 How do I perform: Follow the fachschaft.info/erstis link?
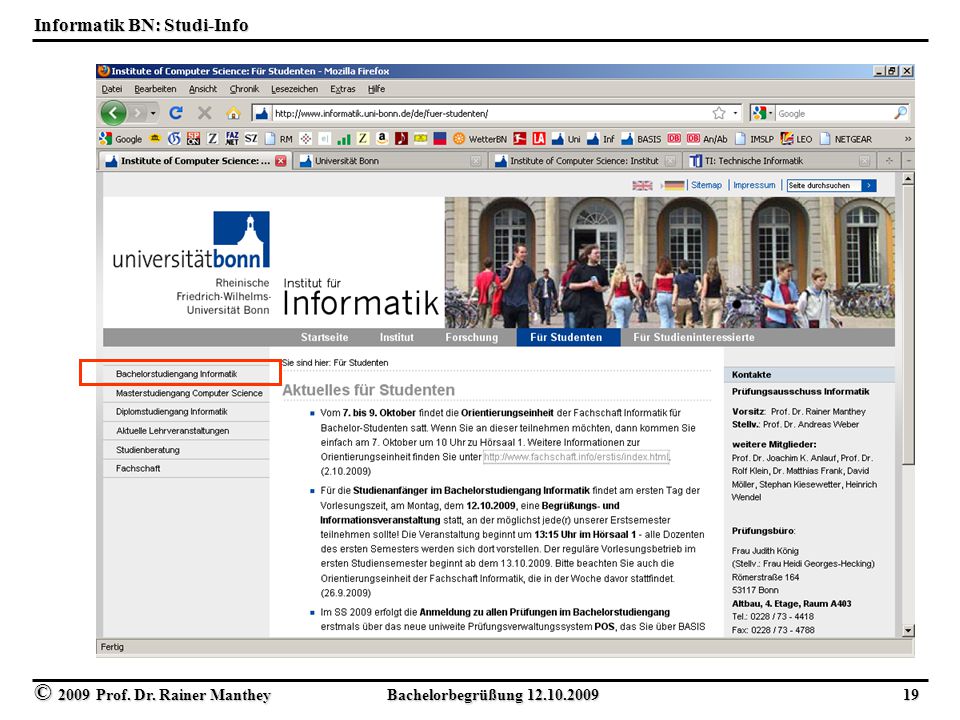click(576, 457)
